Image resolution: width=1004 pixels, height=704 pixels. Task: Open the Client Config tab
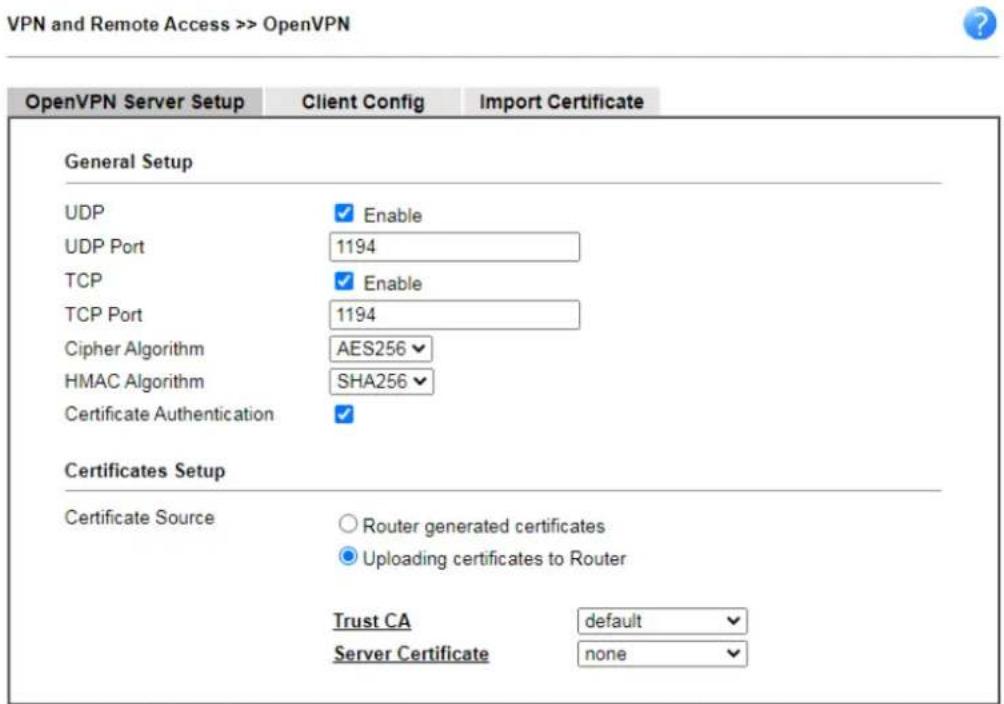tap(363, 102)
